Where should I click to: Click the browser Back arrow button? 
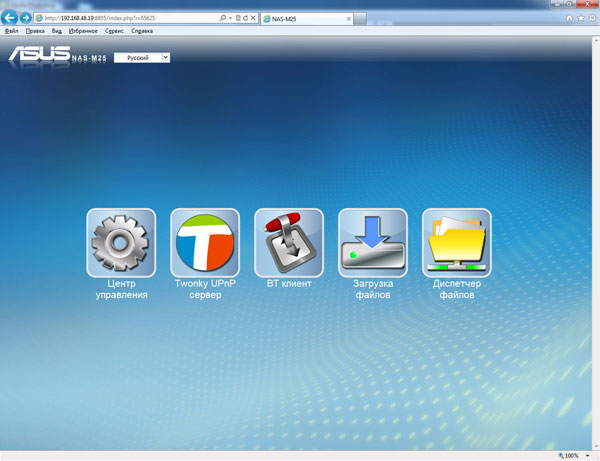[9, 18]
